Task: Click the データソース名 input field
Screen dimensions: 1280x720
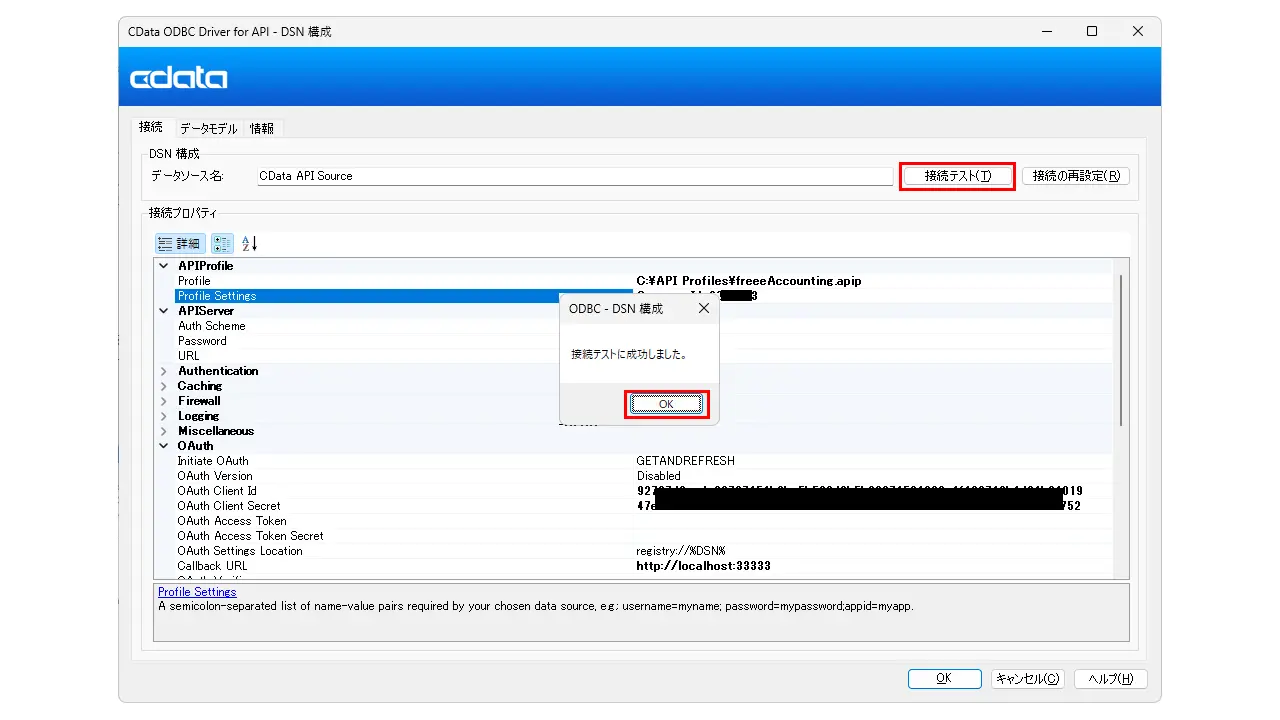Action: 575,176
